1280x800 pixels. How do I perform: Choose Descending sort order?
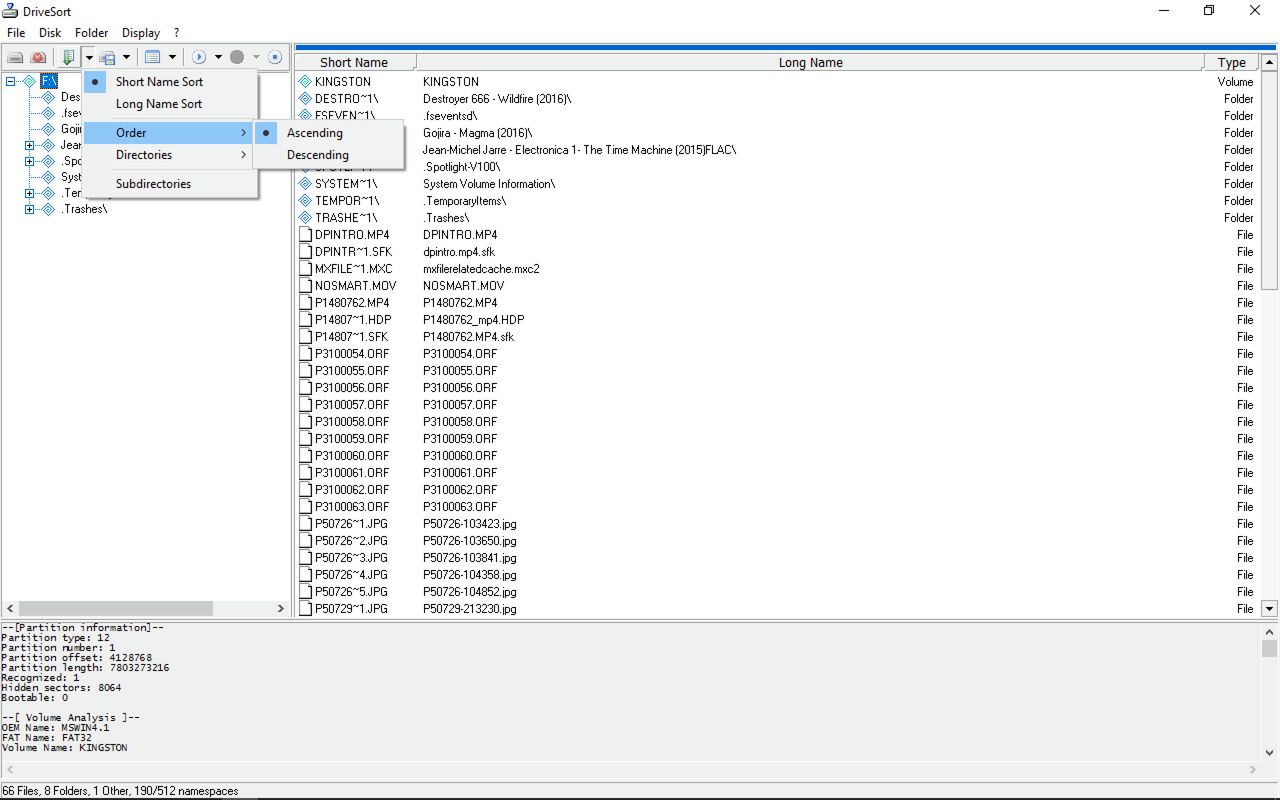click(317, 155)
